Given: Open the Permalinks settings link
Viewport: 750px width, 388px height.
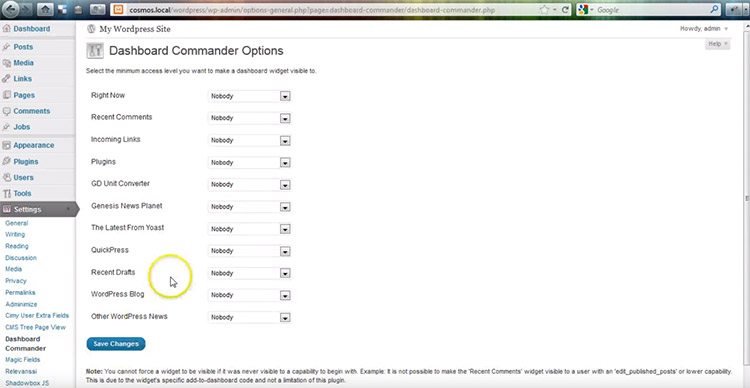Looking at the screenshot, I should (x=20, y=292).
